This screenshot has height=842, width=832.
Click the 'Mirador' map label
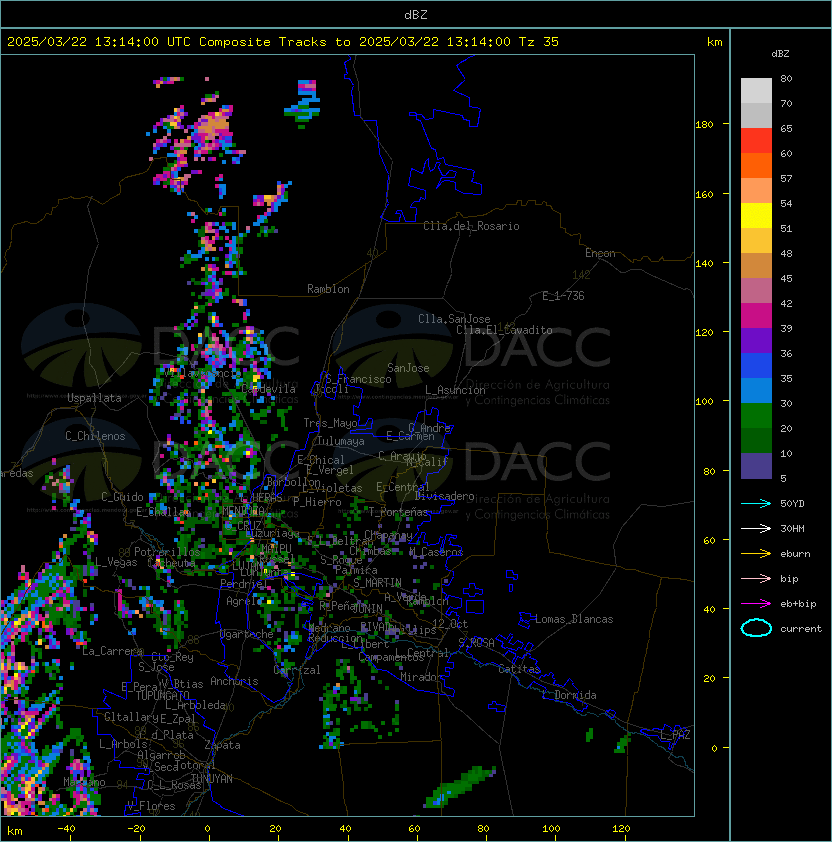tap(422, 677)
